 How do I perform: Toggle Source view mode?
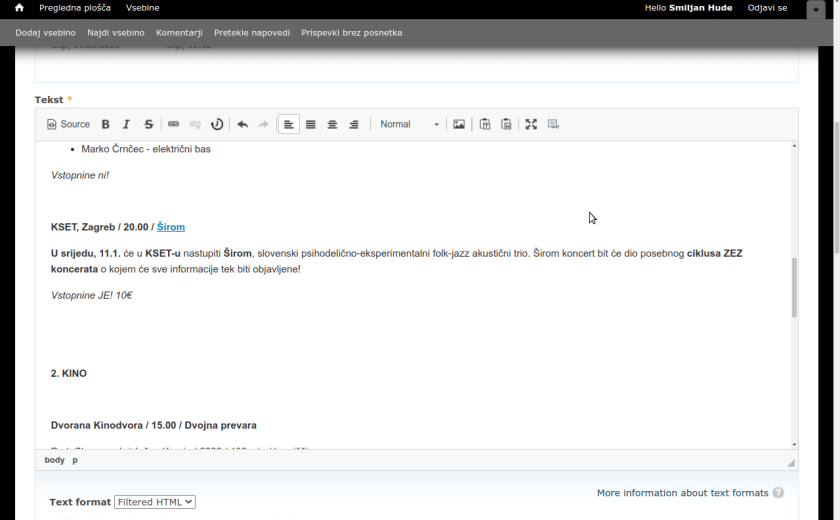pos(68,125)
